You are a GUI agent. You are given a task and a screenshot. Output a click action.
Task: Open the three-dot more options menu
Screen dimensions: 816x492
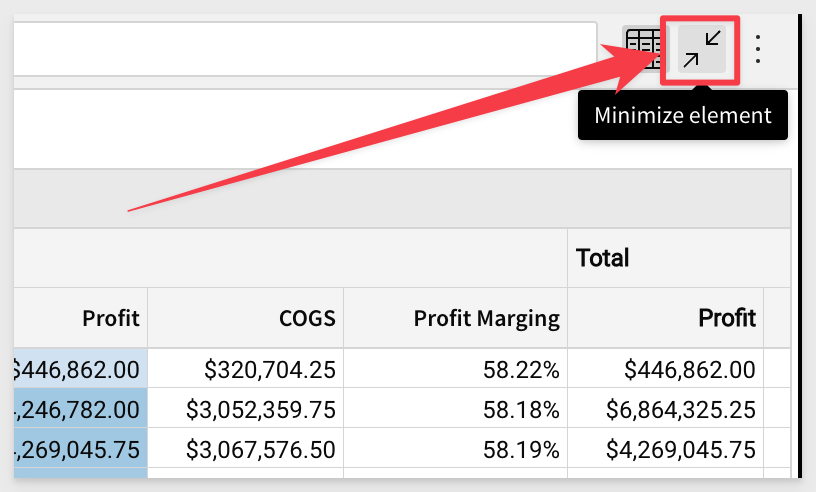[x=758, y=49]
